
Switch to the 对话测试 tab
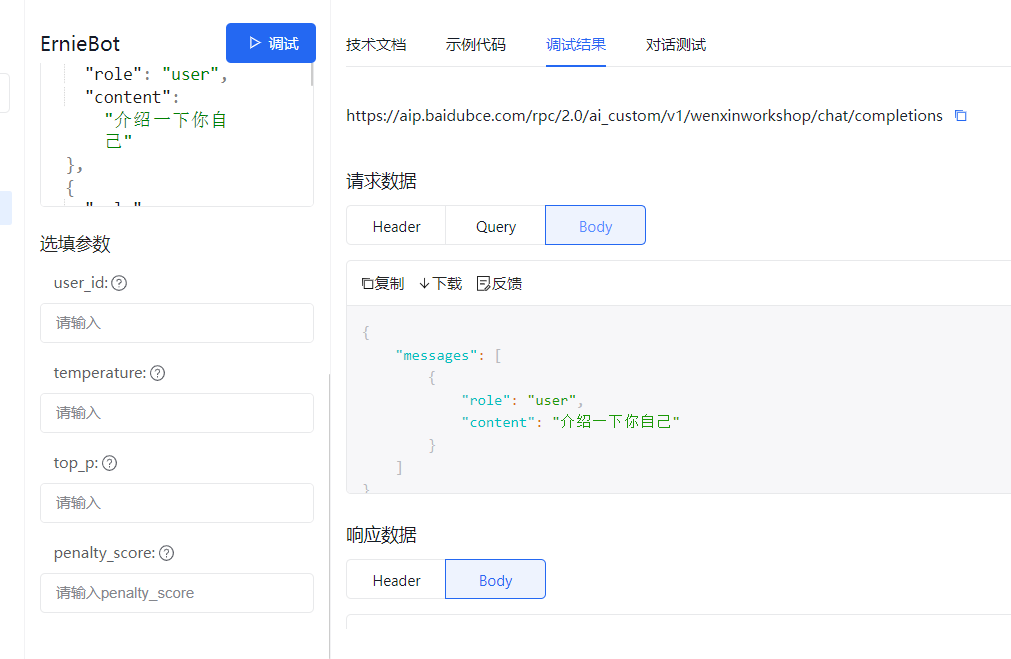[x=676, y=44]
